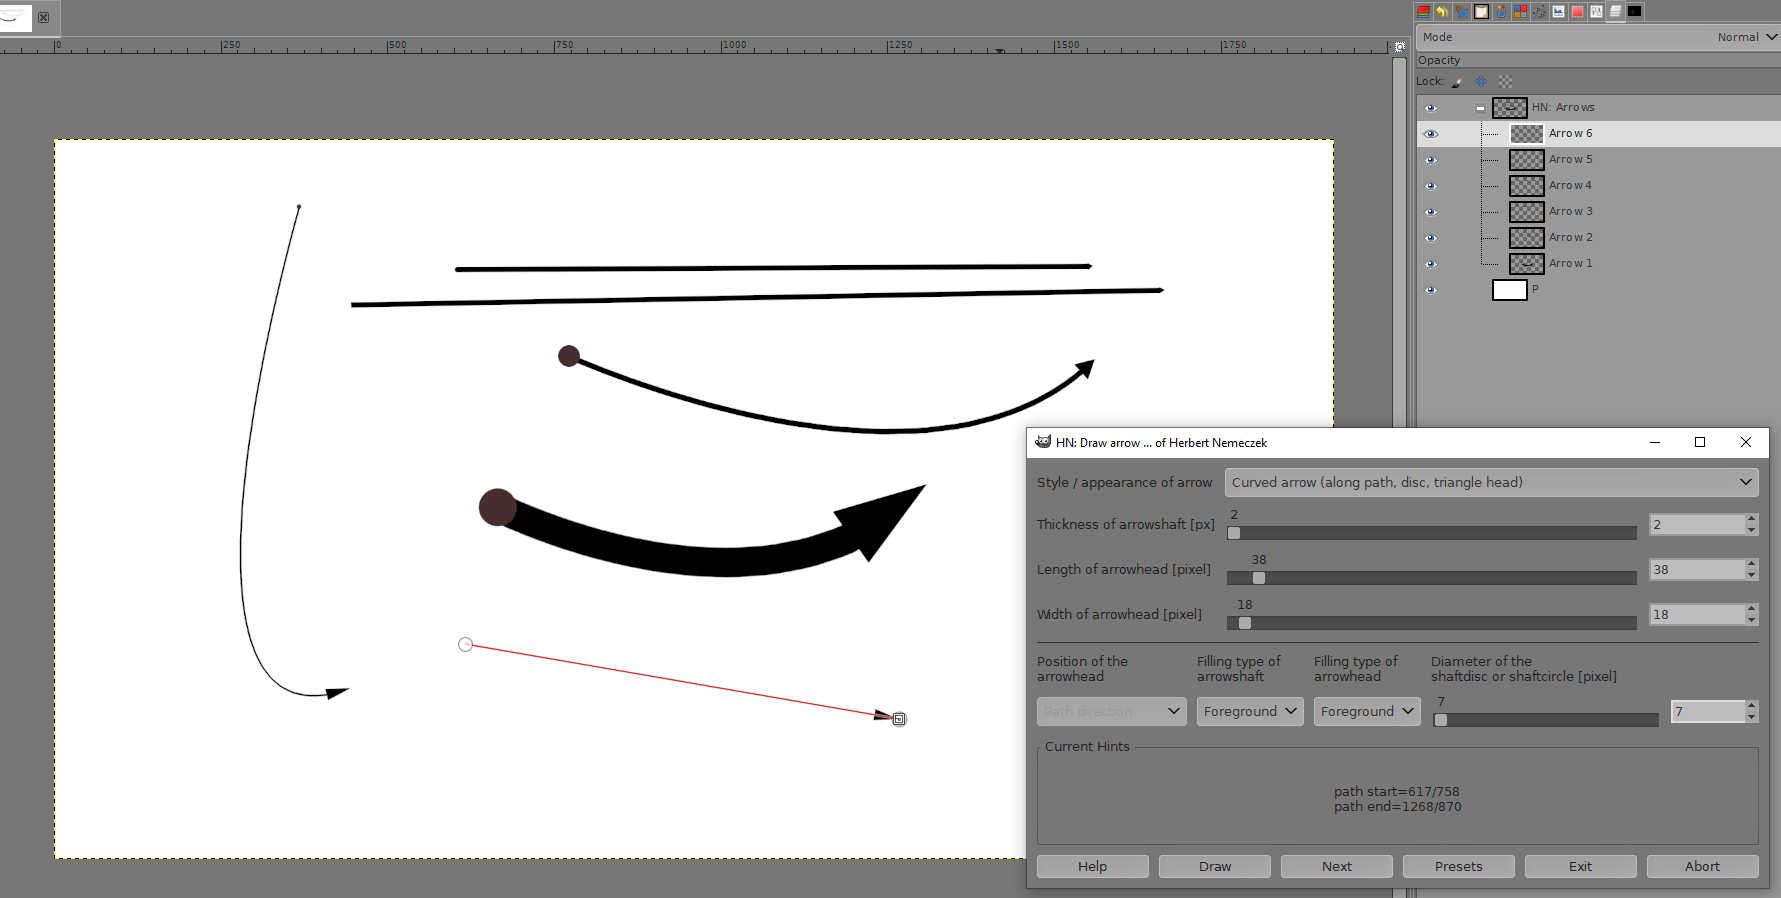Image resolution: width=1781 pixels, height=898 pixels.
Task: Toggle visibility of Arrow 3 layer
Action: coord(1430,212)
